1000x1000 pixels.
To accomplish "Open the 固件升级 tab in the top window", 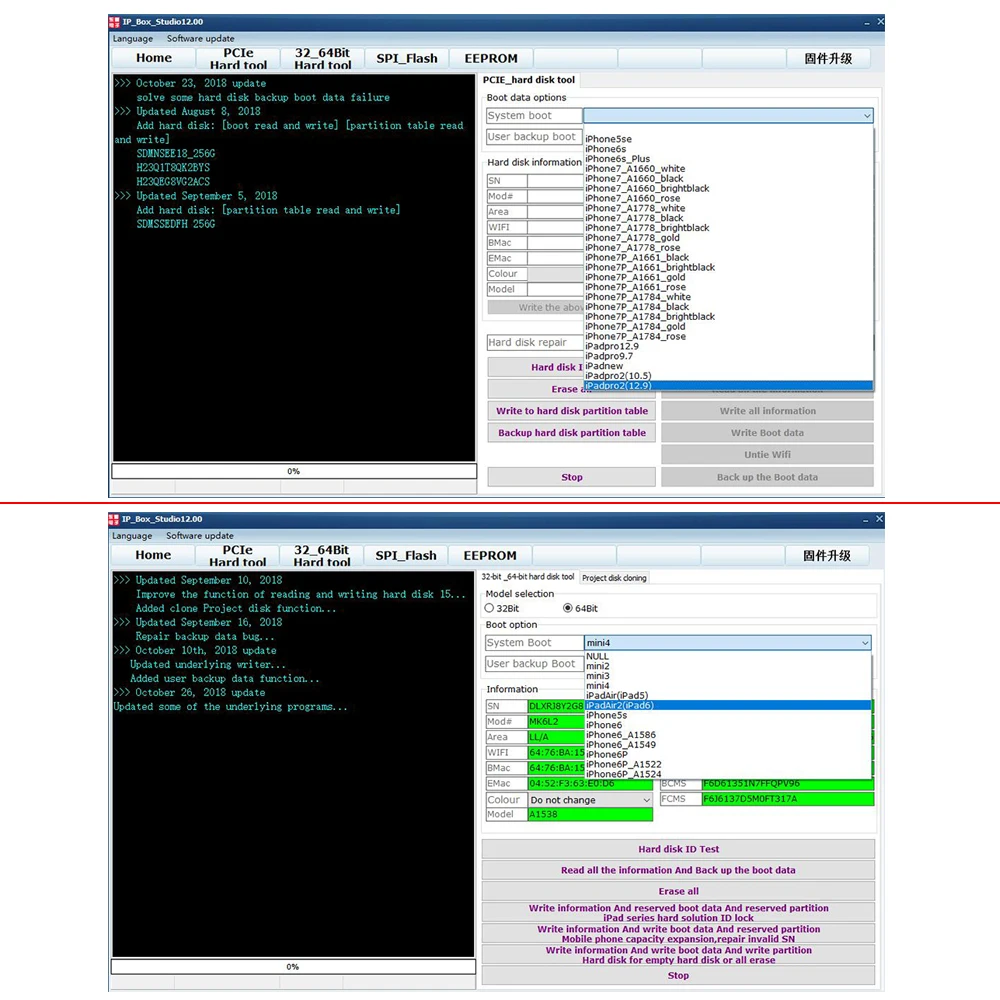I will coord(828,58).
